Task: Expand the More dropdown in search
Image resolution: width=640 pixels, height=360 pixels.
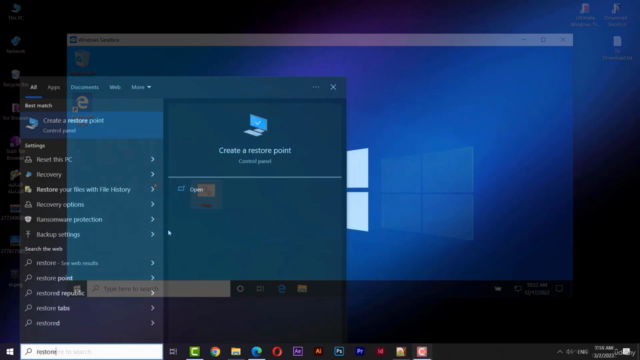Action: pos(141,87)
